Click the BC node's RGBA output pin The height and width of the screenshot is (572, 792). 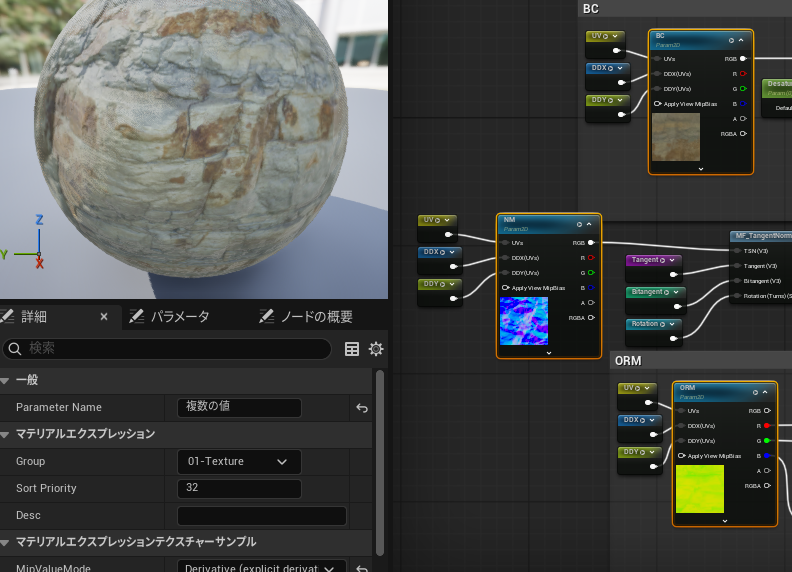pos(743,133)
